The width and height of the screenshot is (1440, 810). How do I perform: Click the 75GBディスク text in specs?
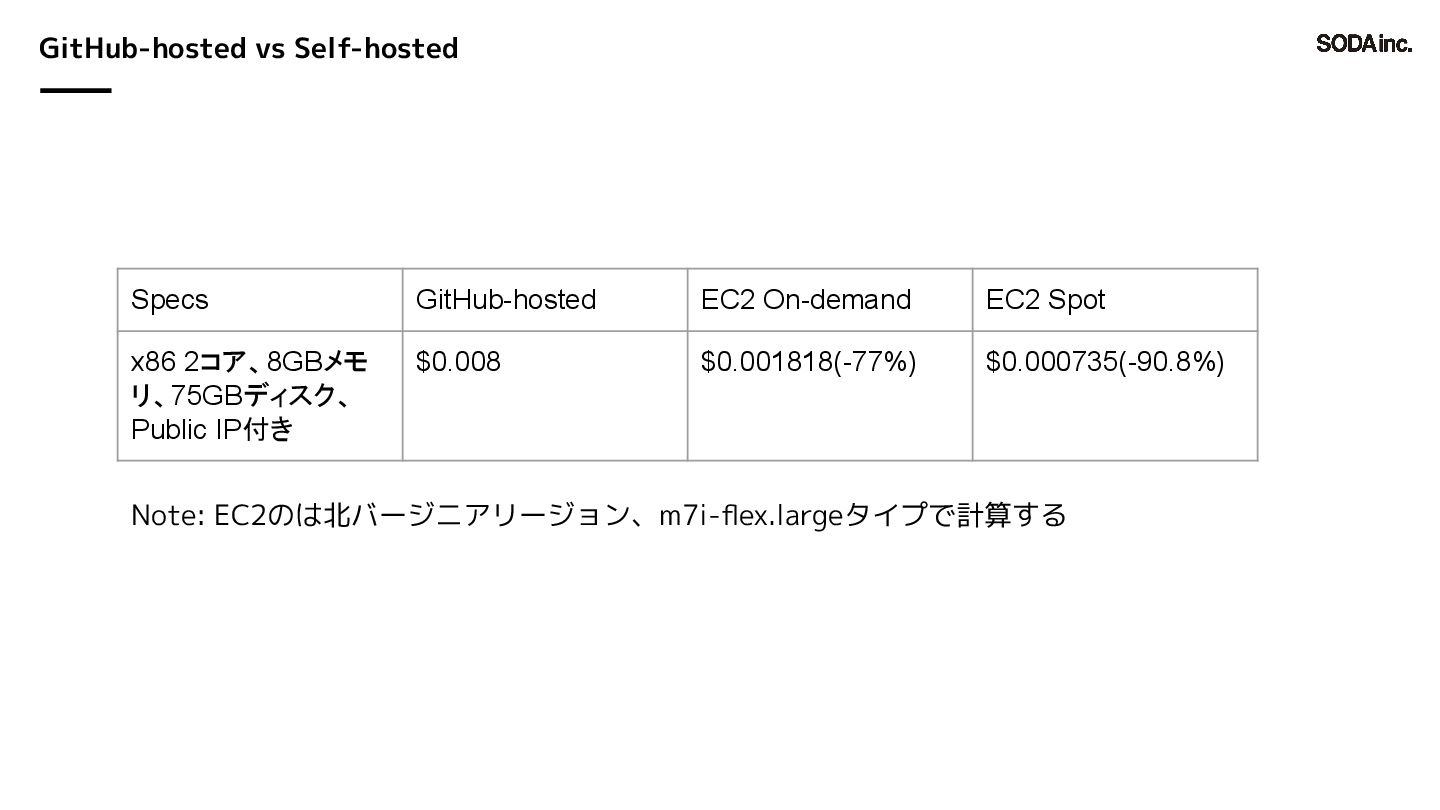(253, 396)
